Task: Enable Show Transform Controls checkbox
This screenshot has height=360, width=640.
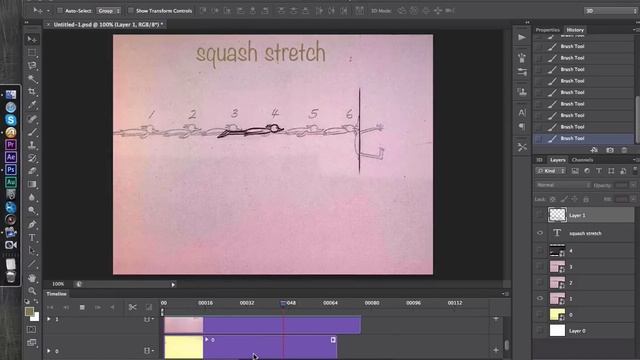Action: [x=131, y=11]
